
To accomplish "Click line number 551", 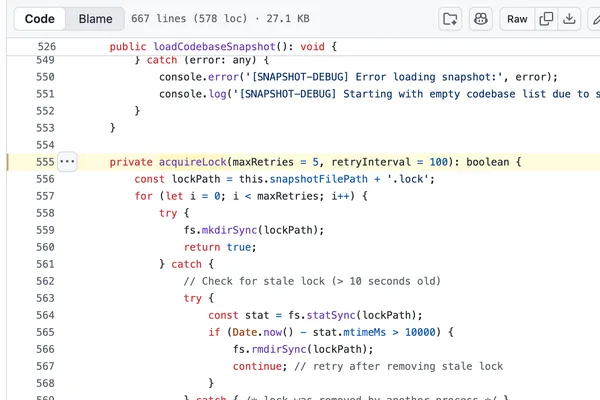I will (45, 94).
